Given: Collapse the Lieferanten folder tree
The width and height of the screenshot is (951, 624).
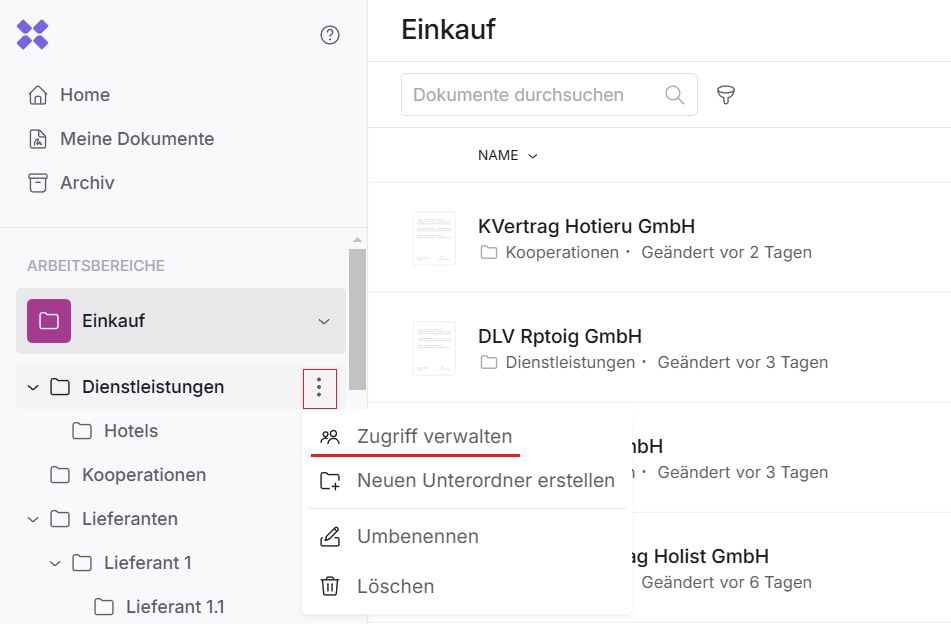Looking at the screenshot, I should (x=33, y=519).
